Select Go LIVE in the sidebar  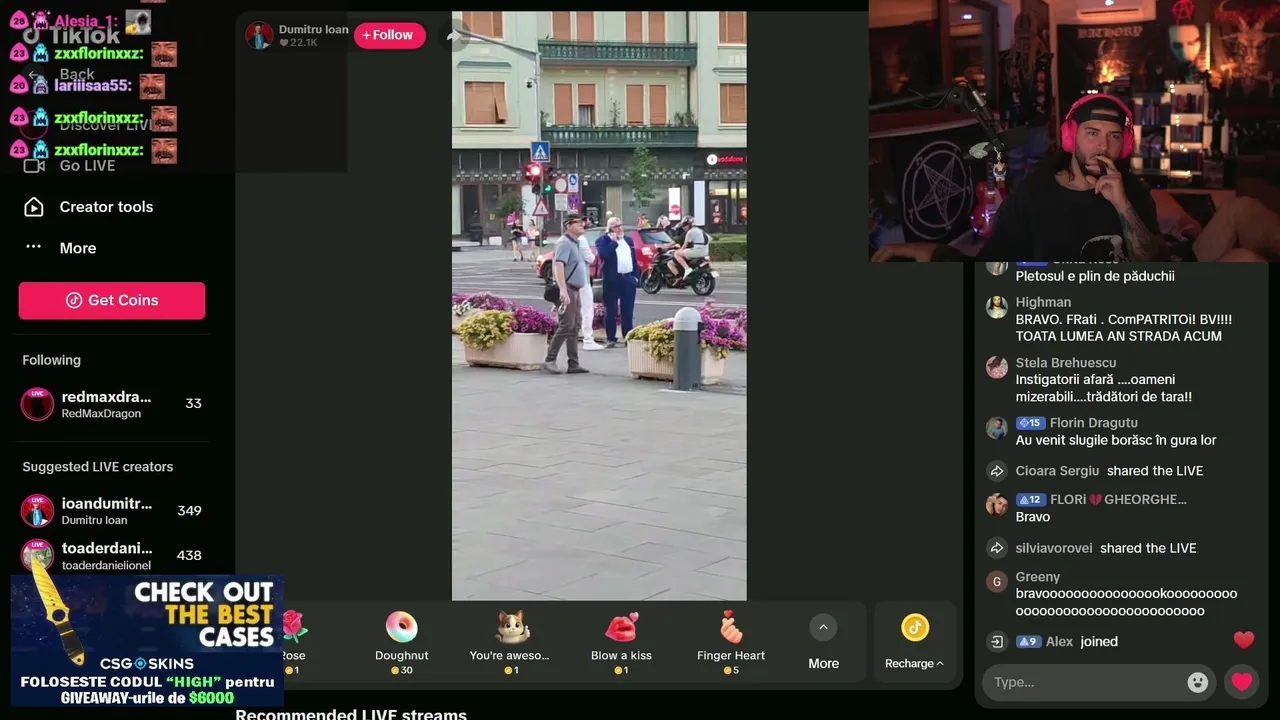(x=87, y=166)
